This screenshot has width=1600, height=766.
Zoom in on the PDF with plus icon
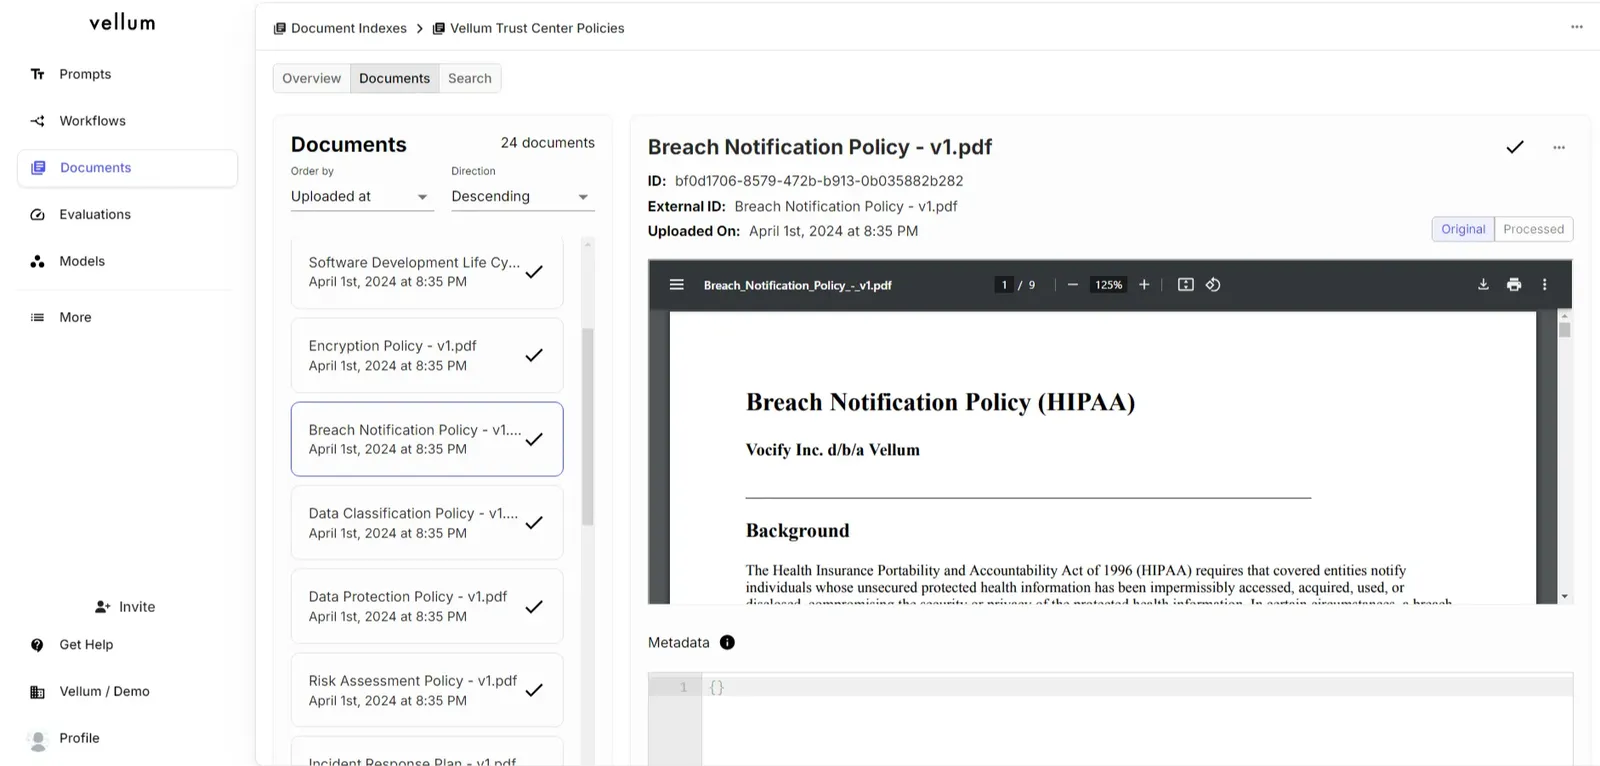tap(1144, 285)
